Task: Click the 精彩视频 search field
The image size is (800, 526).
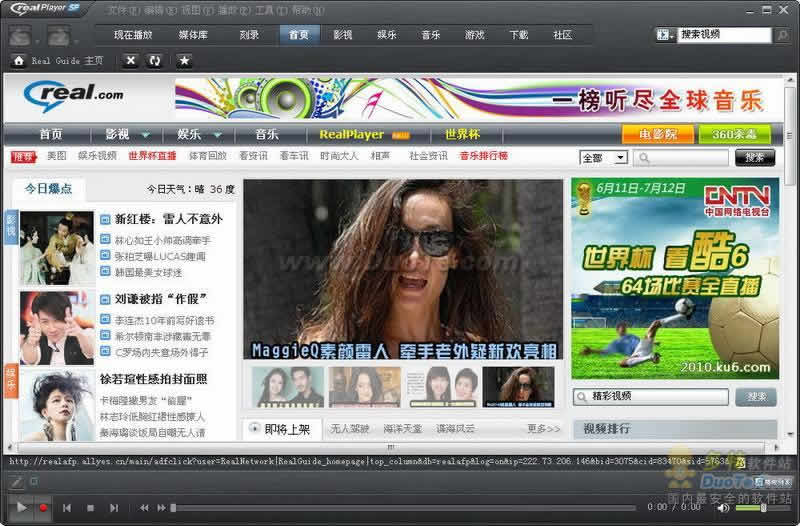Action: (651, 397)
